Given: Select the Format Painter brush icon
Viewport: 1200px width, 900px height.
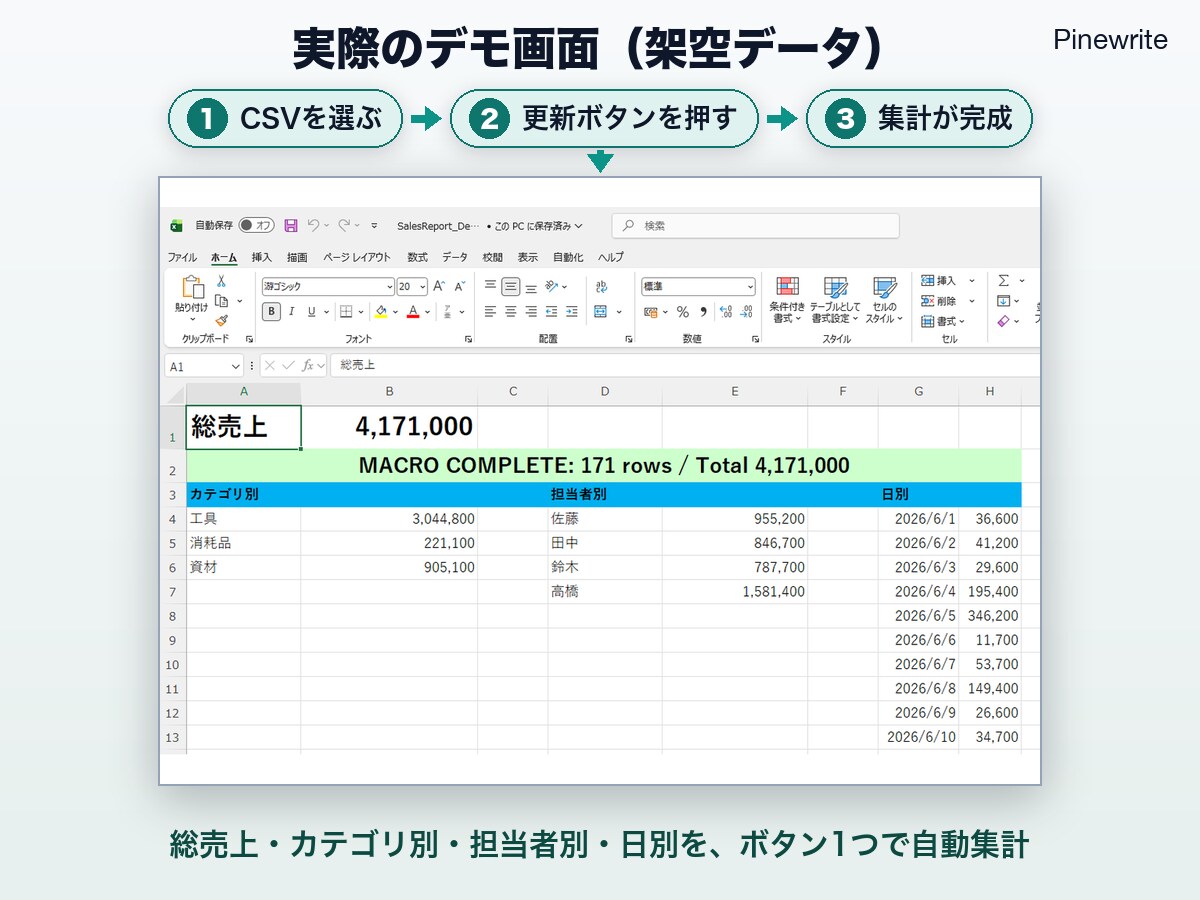Looking at the screenshot, I should pos(221,320).
